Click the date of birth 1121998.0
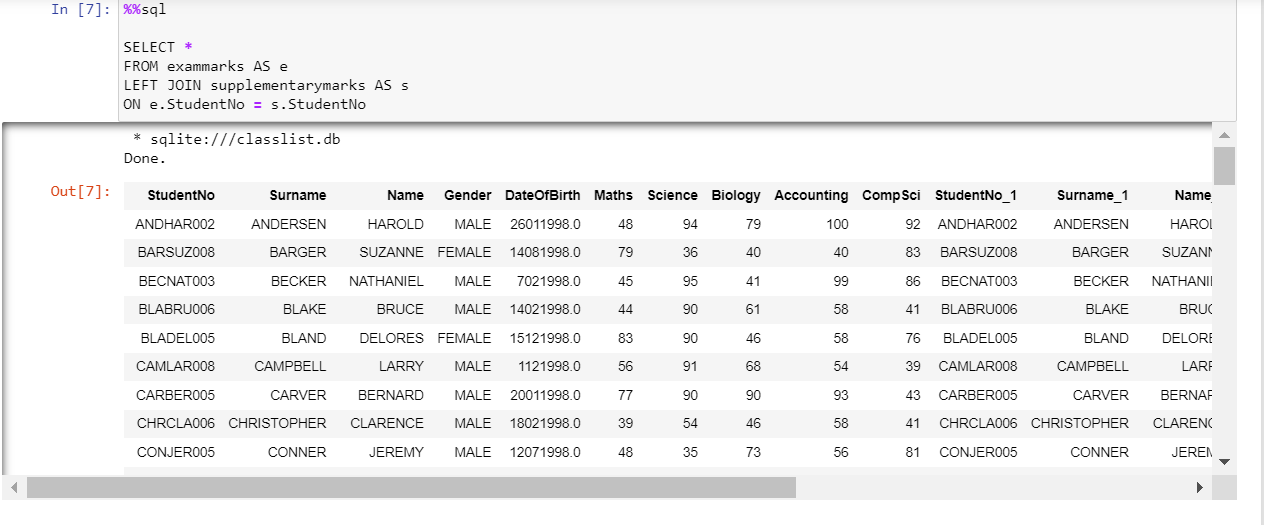 (549, 366)
